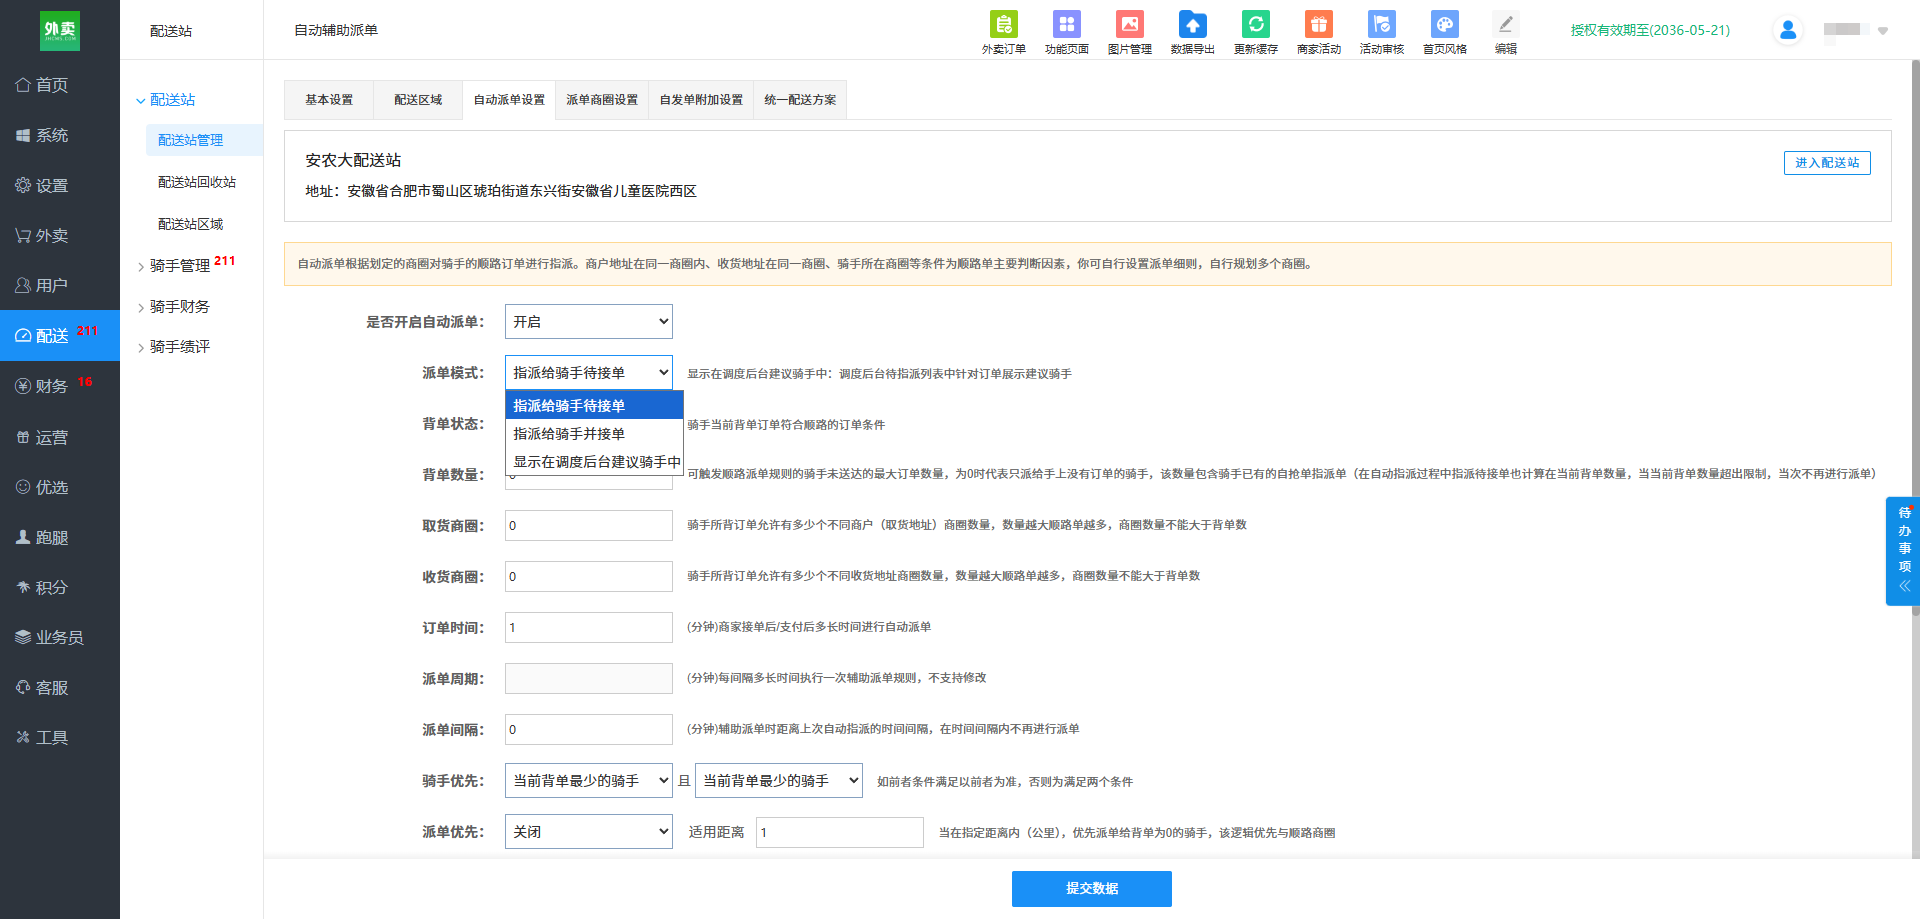Choose 显示在调度后台建议骑手中 option
Viewport: 1920px width, 919px height.
pos(594,462)
